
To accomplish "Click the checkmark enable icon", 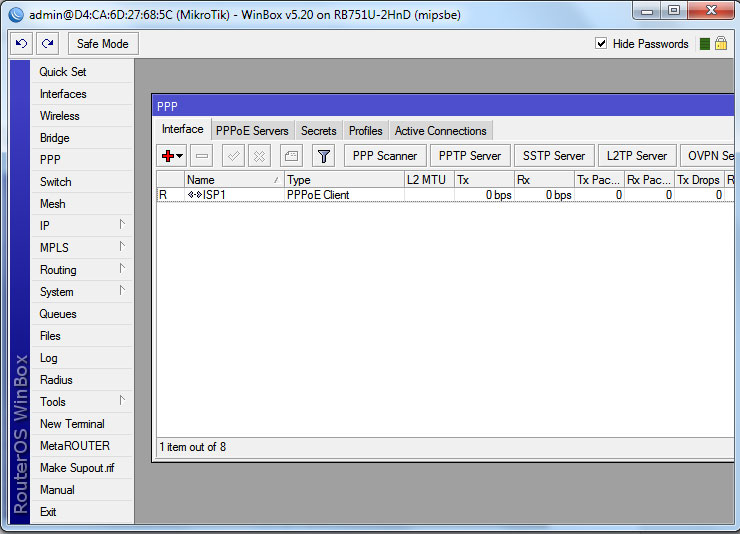I will tap(233, 156).
